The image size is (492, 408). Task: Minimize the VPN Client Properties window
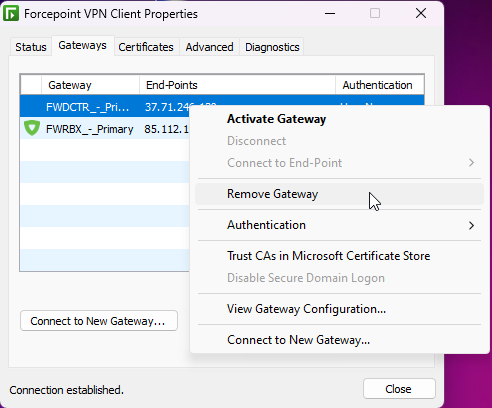[330, 14]
